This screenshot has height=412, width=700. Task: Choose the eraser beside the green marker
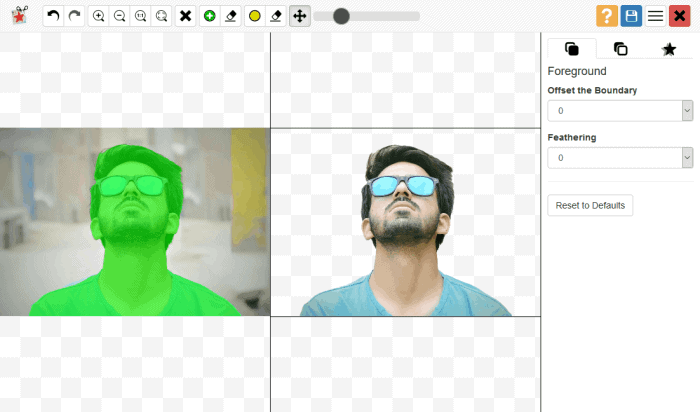tap(231, 17)
